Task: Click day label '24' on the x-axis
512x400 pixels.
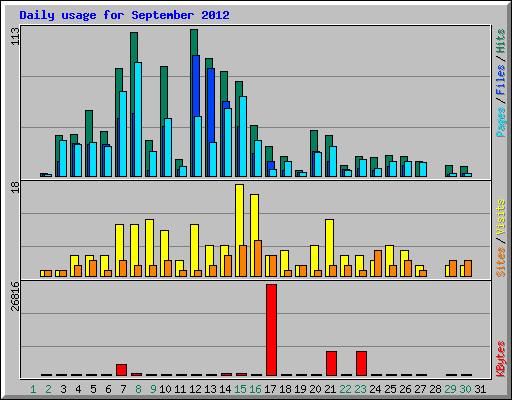Action: click(375, 389)
